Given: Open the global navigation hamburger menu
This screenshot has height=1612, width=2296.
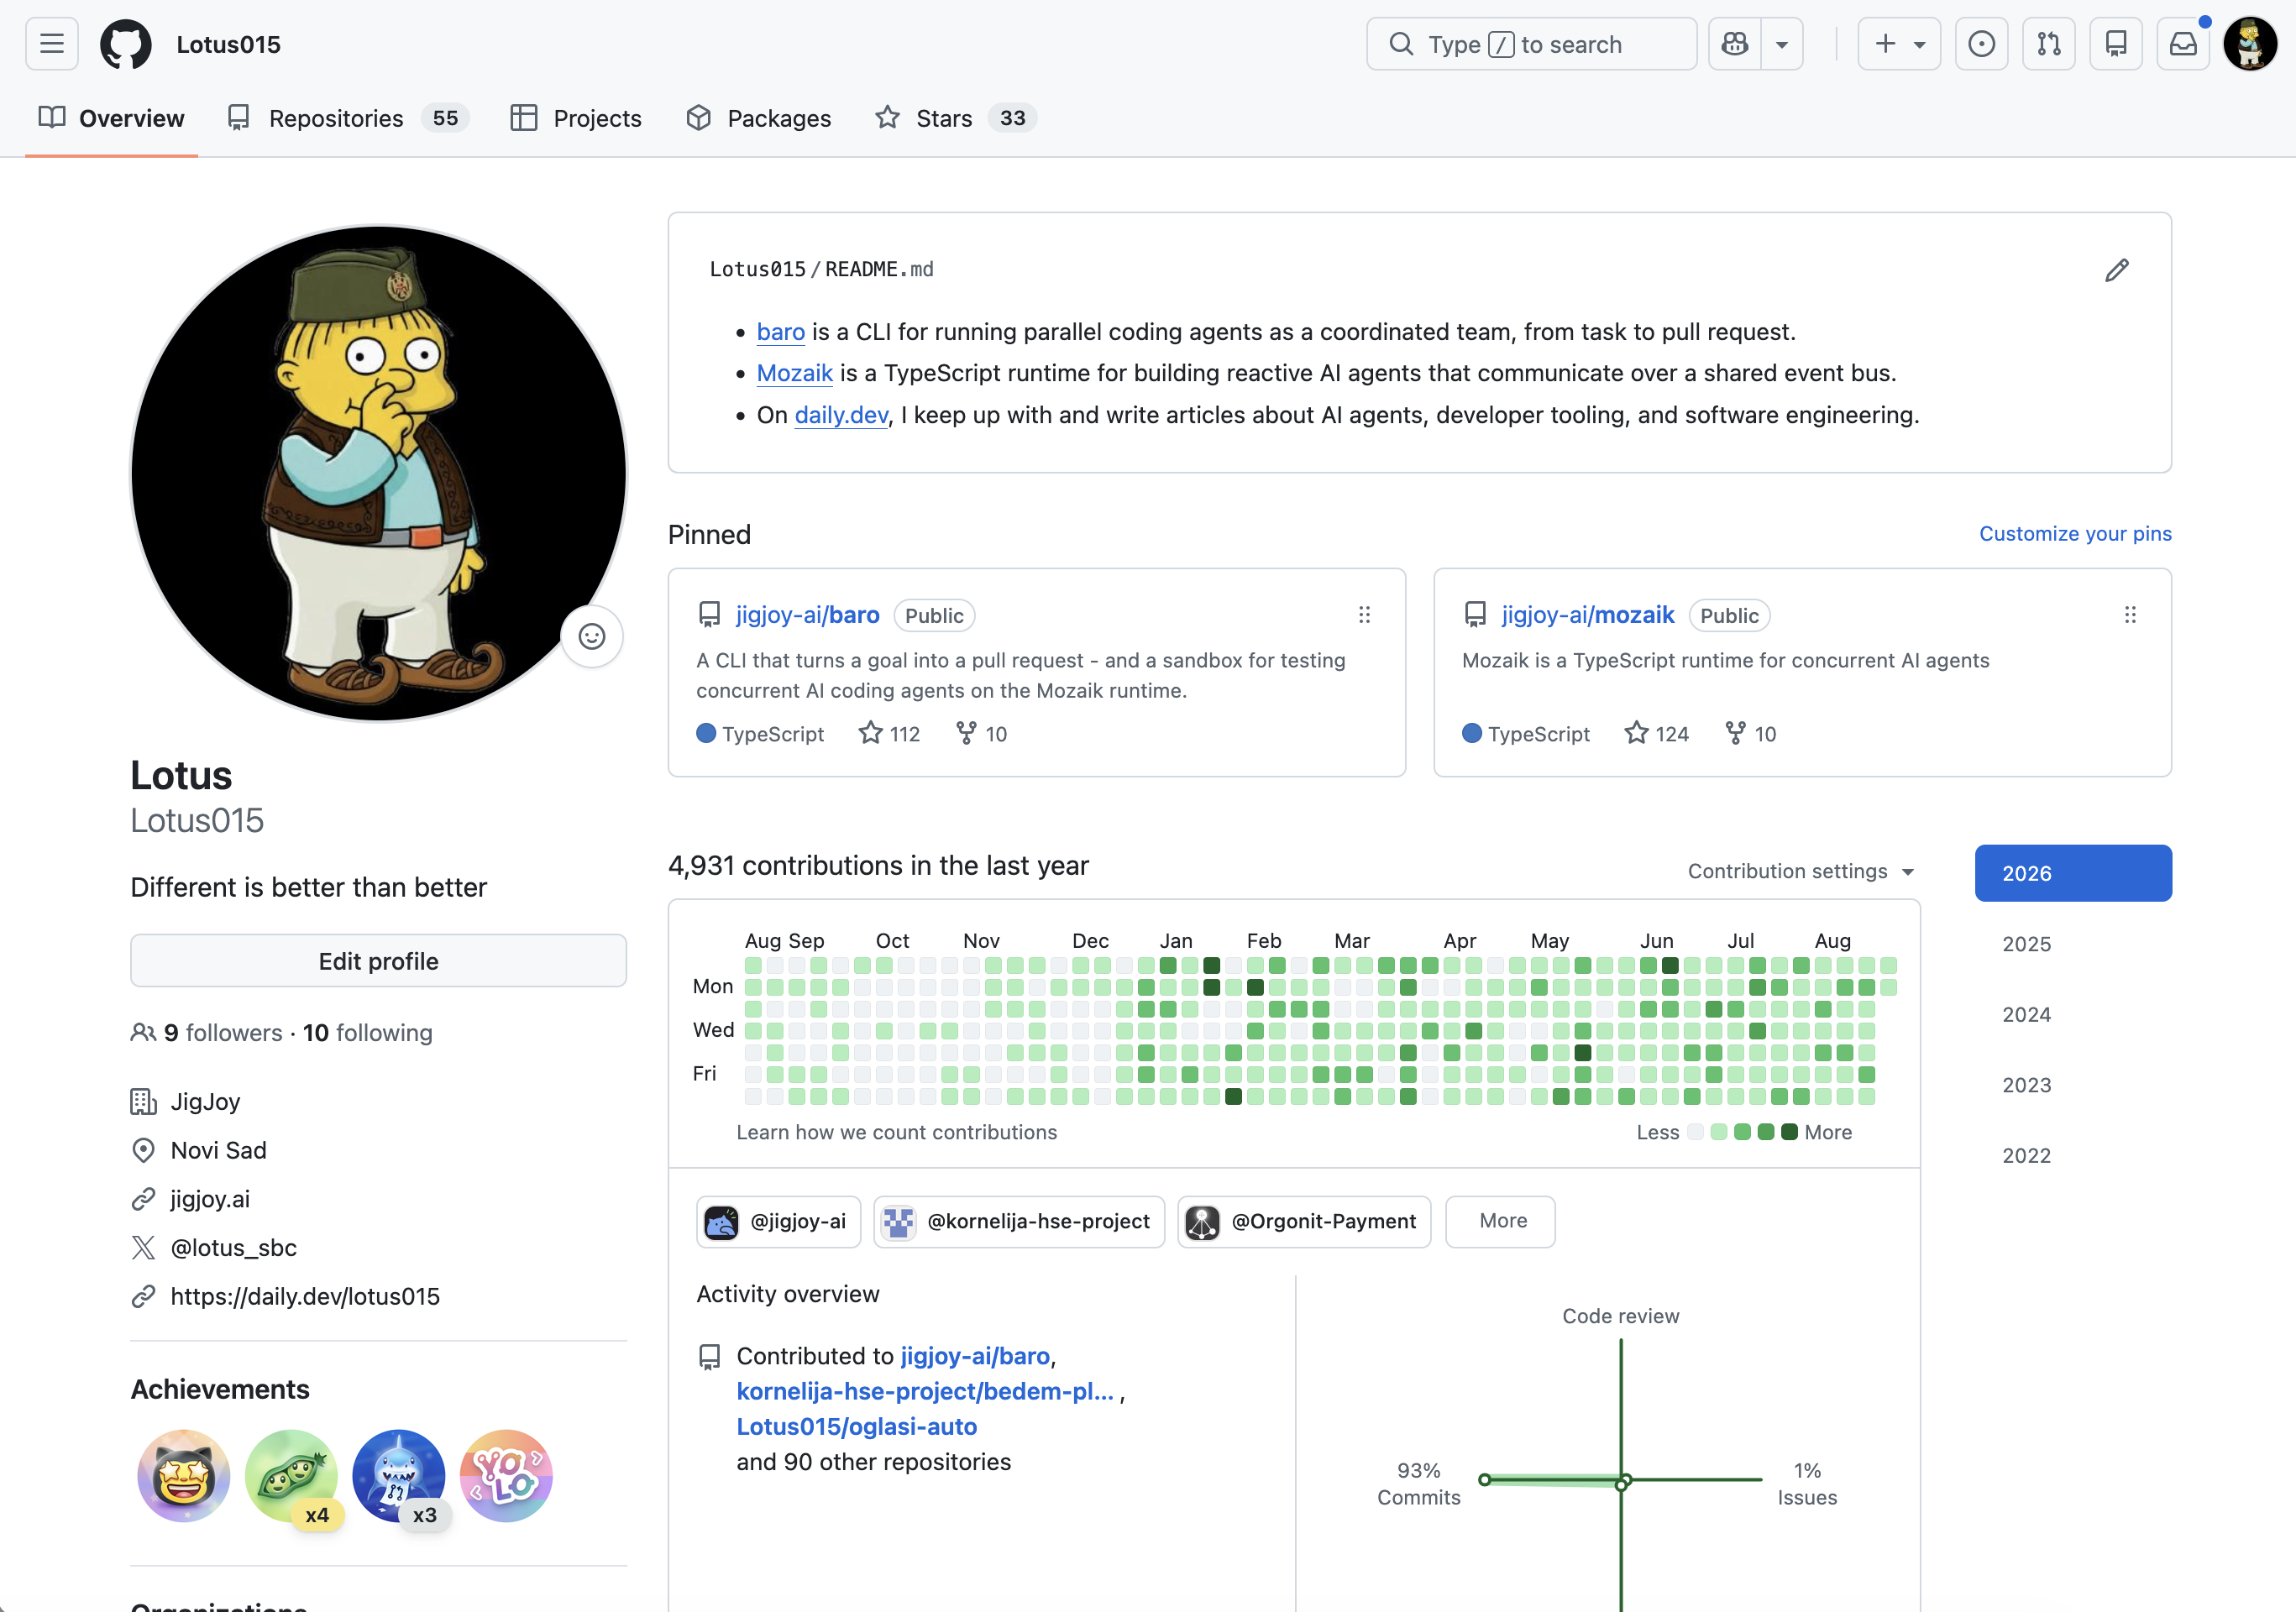Looking at the screenshot, I should pos(52,44).
